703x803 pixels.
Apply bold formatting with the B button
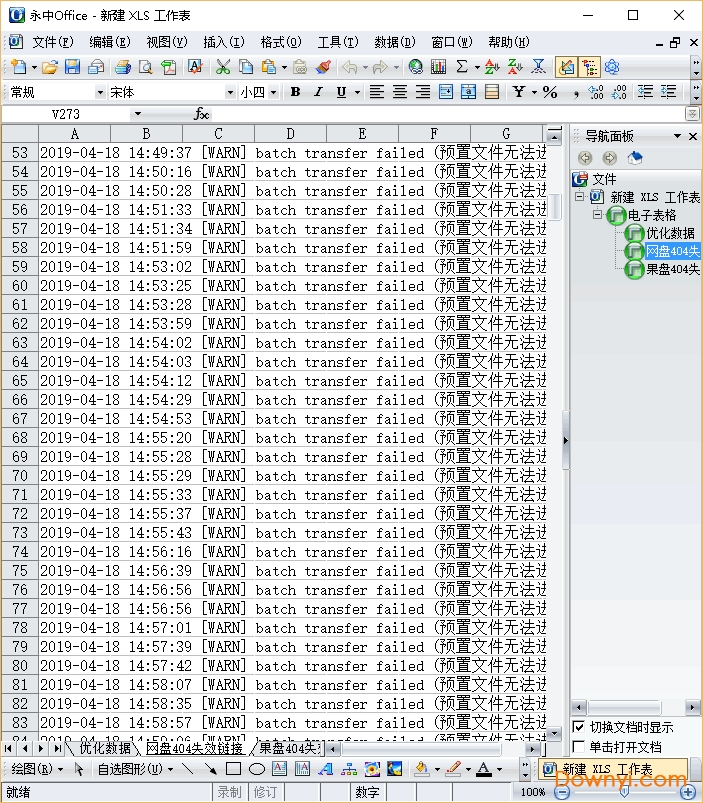[x=295, y=92]
